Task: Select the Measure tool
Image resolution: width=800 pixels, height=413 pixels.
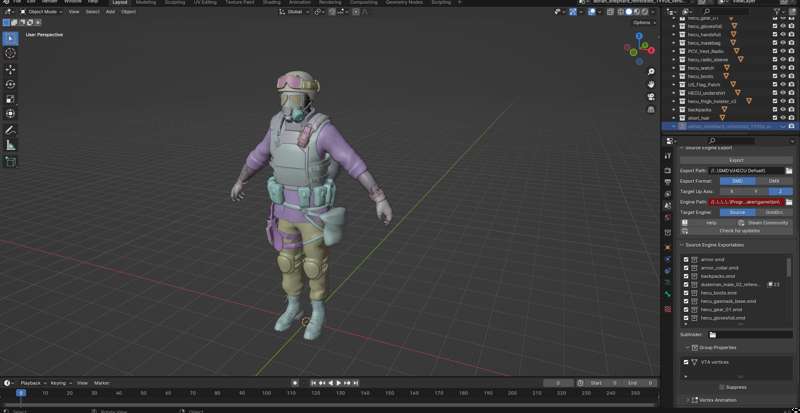Action: tap(11, 145)
